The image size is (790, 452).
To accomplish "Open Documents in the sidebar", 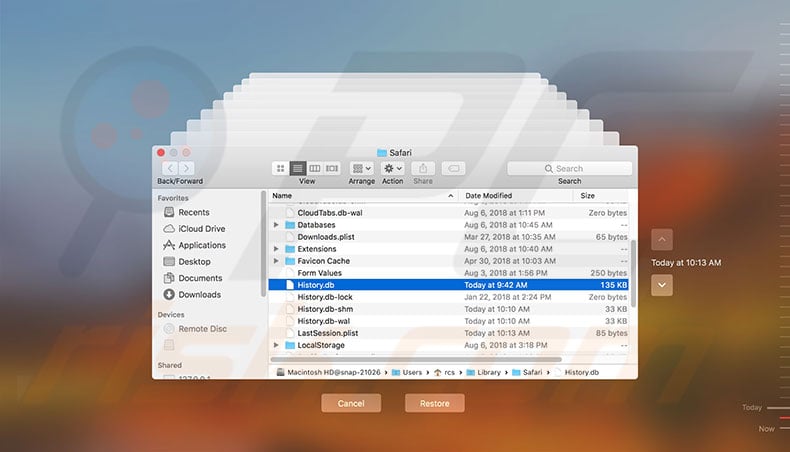I will point(193,278).
